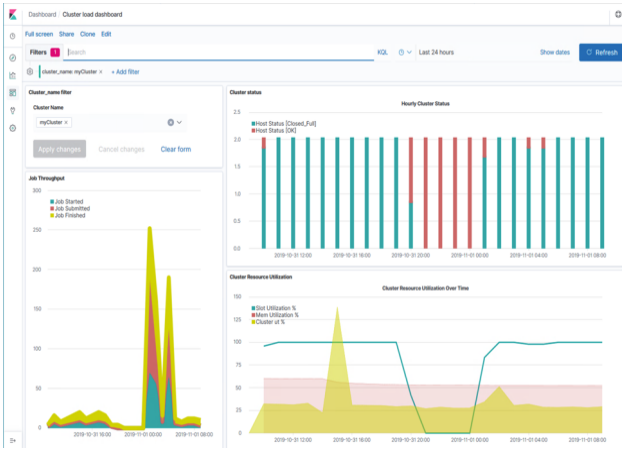This screenshot has height=456, width=628.
Task: Click the Kibana logo icon
Action: point(13,14)
